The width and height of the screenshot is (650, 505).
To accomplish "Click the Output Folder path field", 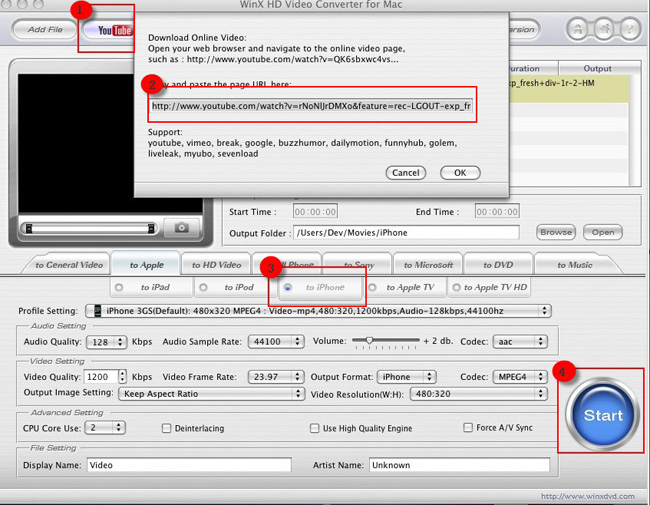I will pyautogui.click(x=406, y=233).
